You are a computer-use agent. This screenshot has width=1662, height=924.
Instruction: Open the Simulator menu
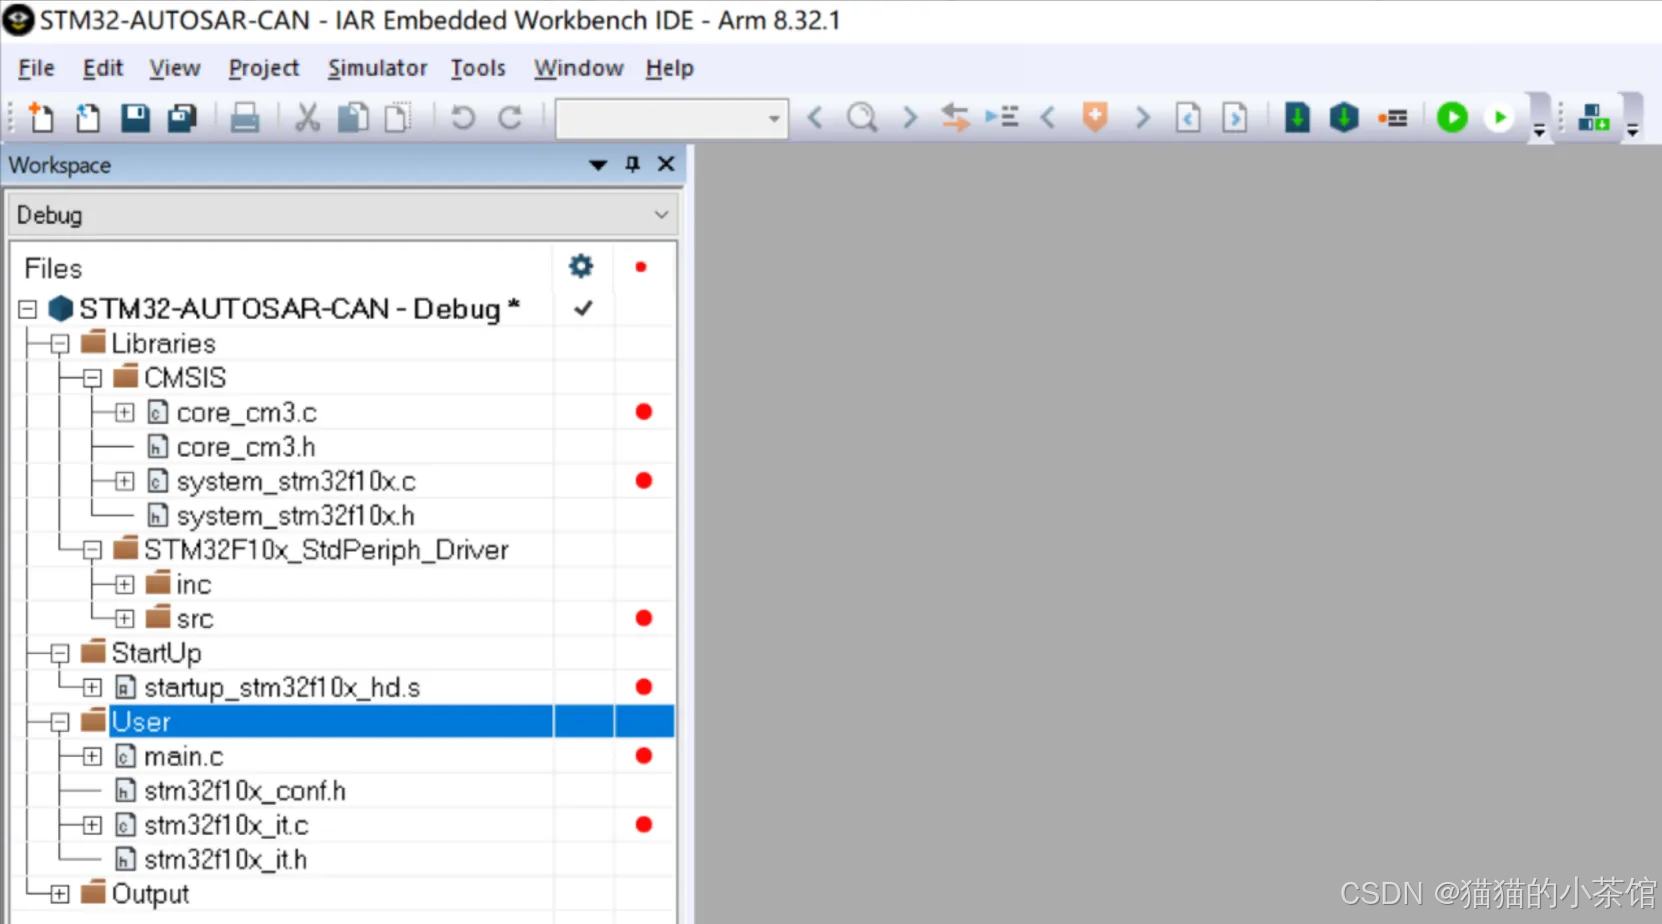pyautogui.click(x=377, y=68)
